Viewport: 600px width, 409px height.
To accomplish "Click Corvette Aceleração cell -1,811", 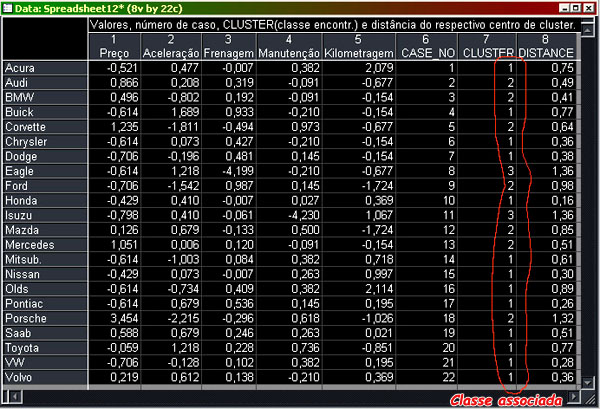I will (171, 127).
